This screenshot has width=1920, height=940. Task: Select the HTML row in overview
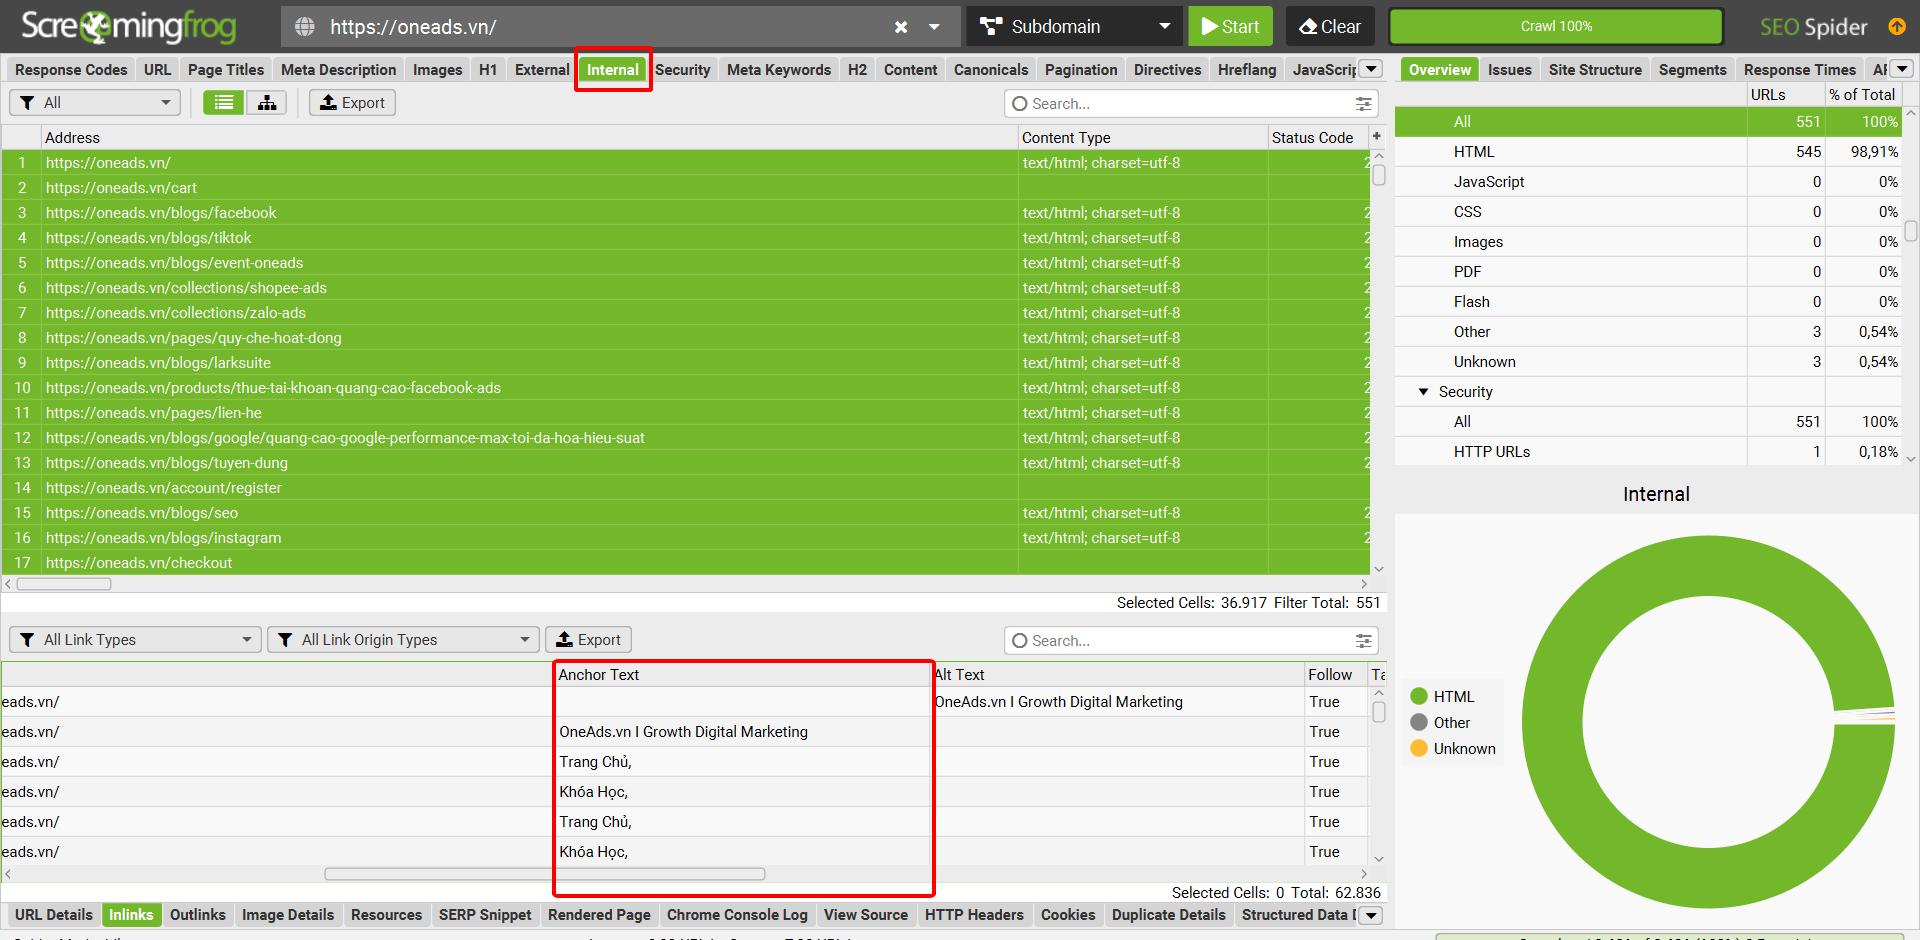(1648, 152)
